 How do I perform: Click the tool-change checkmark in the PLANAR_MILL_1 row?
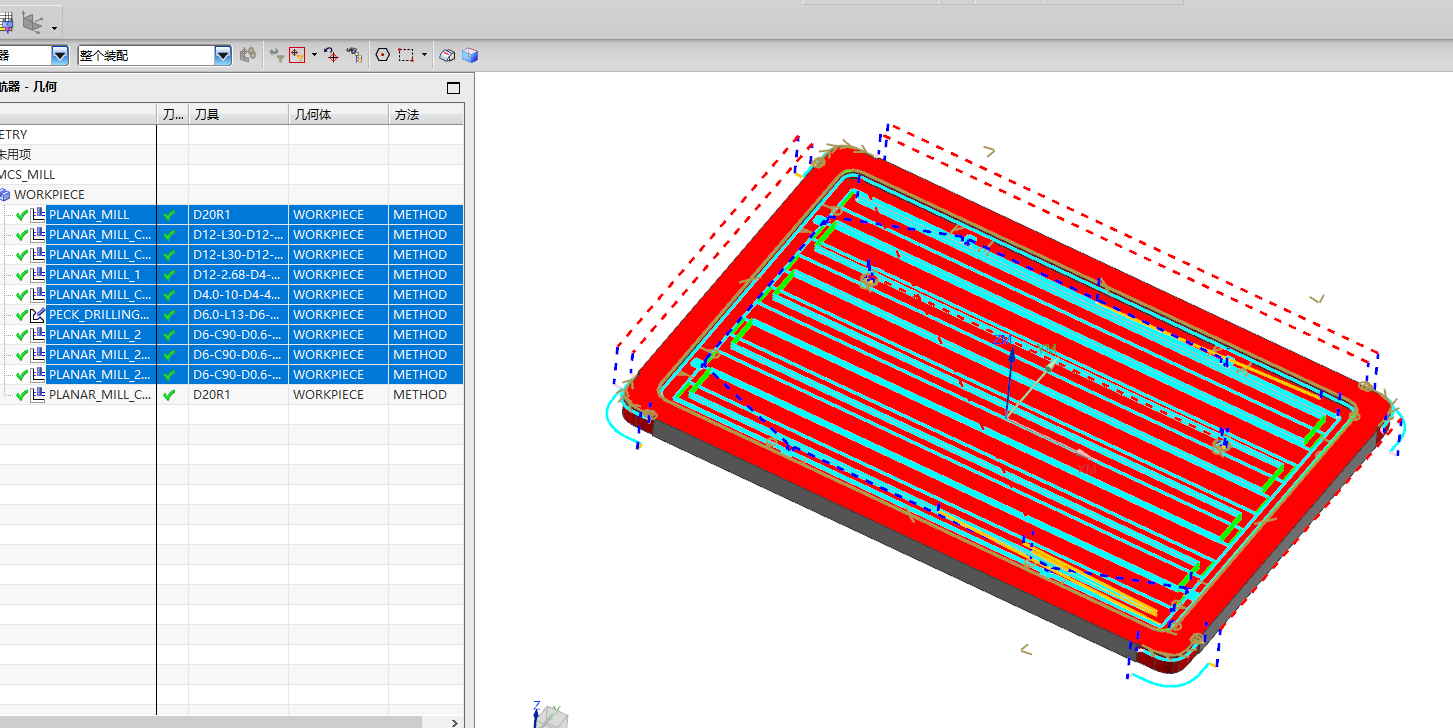[x=170, y=275]
